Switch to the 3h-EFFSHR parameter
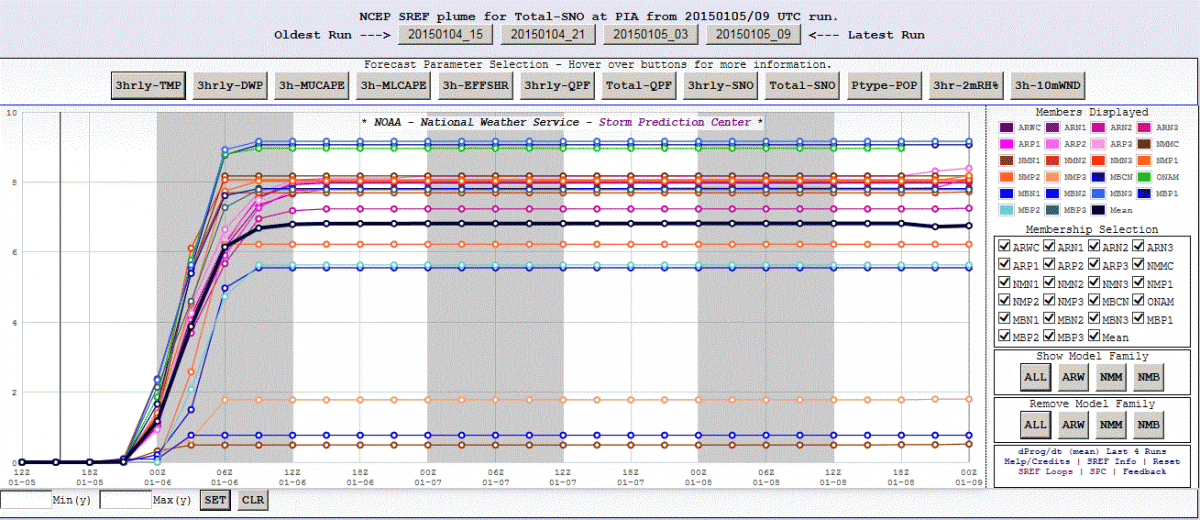The image size is (1200, 520). click(476, 86)
